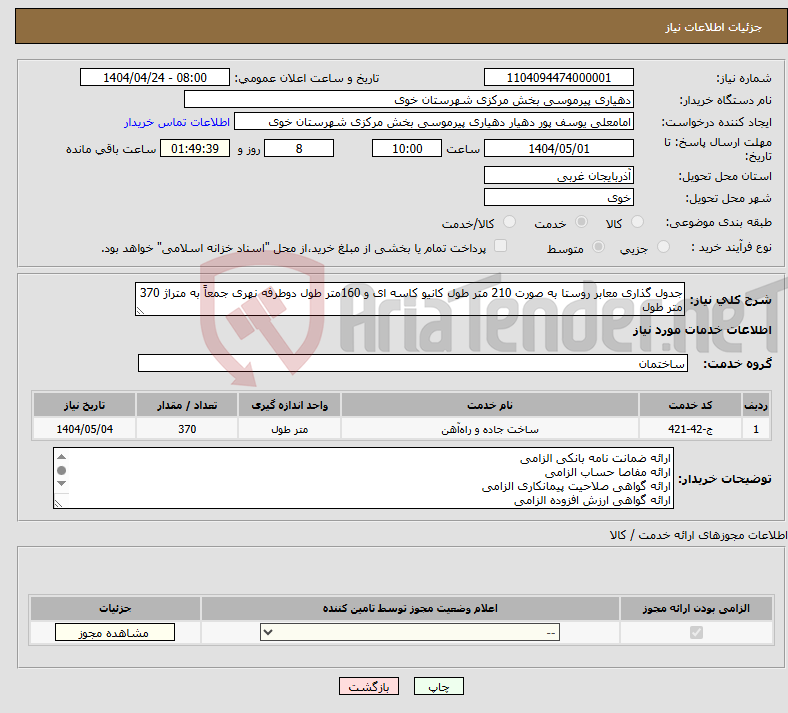Click the تاریخ نیاز column header
Image resolution: width=788 pixels, height=713 pixels.
(x=84, y=405)
